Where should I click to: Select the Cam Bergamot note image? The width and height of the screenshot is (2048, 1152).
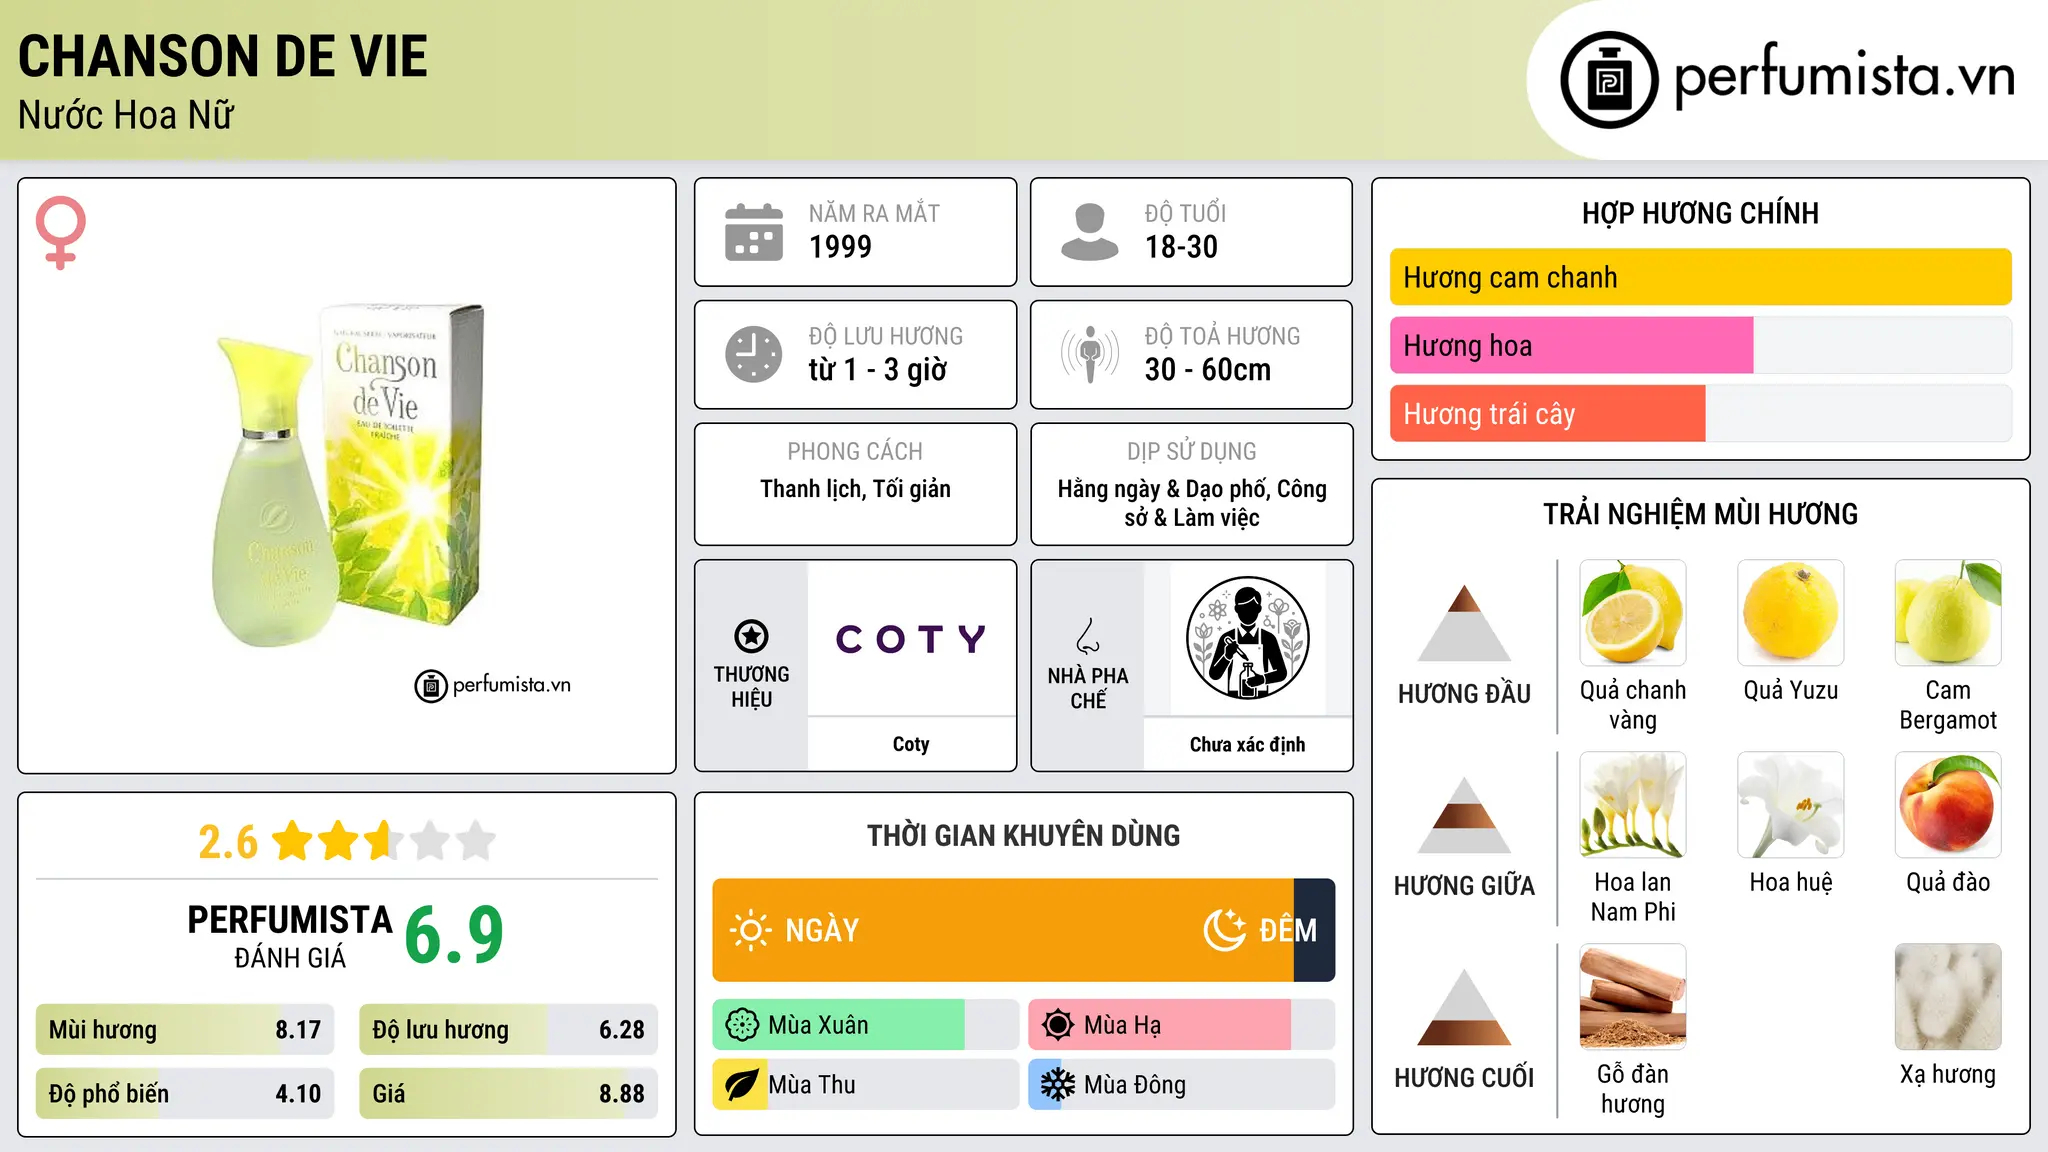pos(1948,613)
